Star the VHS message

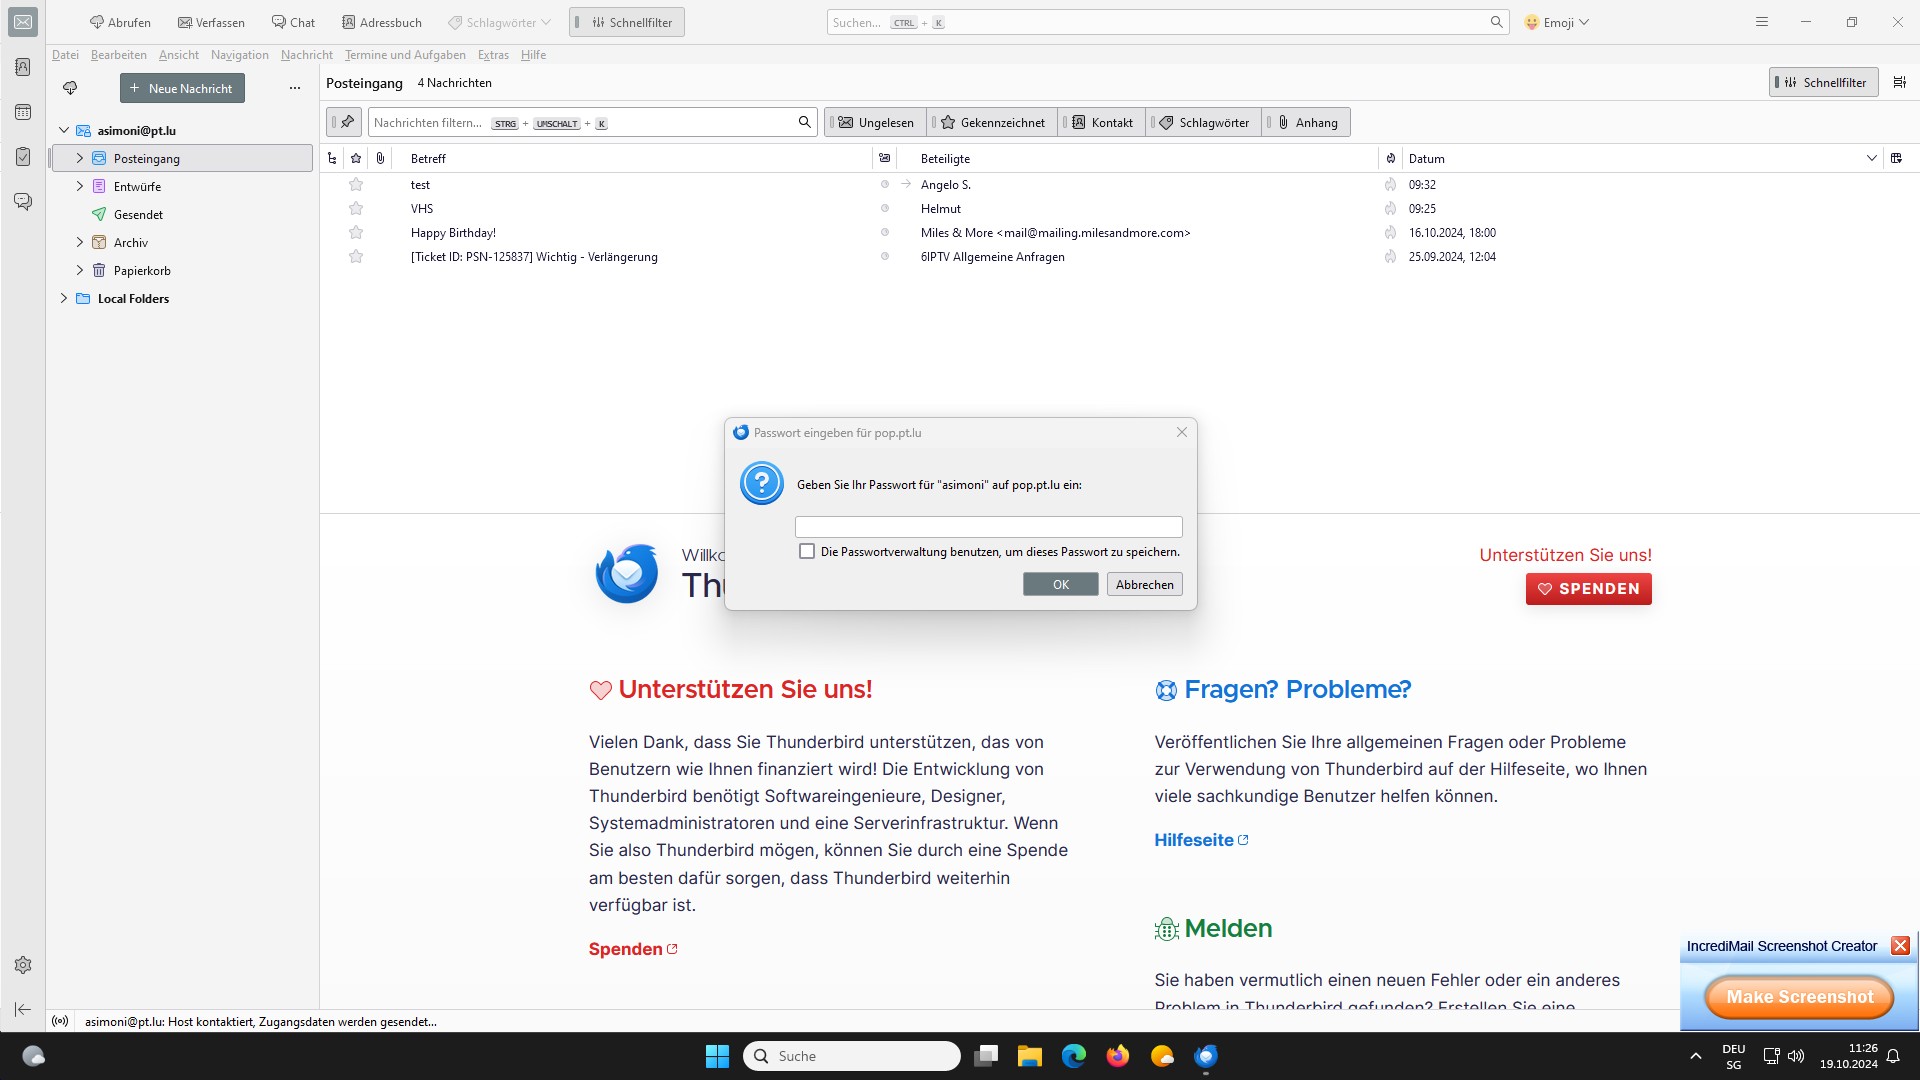356,209
